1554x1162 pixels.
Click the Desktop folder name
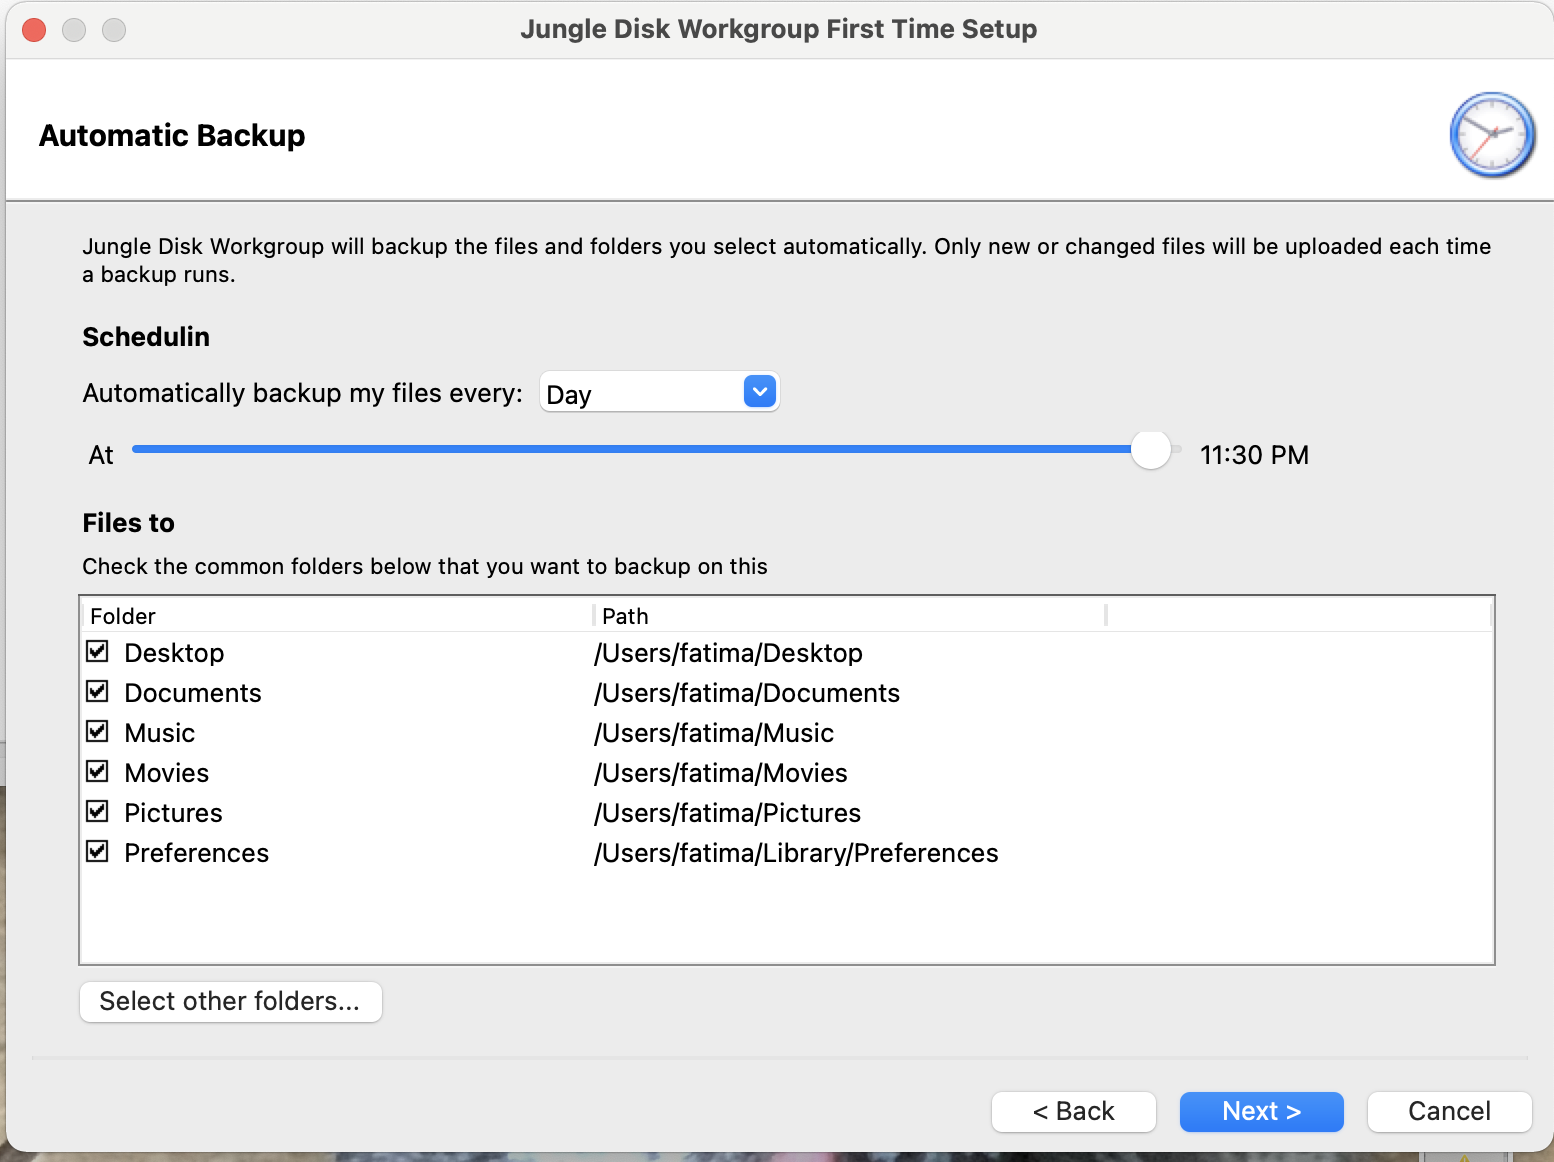(174, 653)
